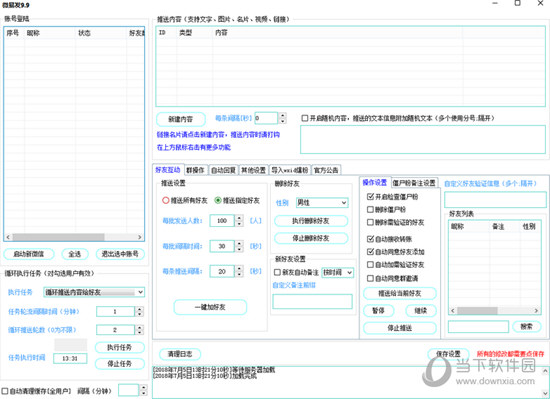Enable 删除需验证的好友 checkbox
Screen dimensions: 550x399
tap(370, 222)
